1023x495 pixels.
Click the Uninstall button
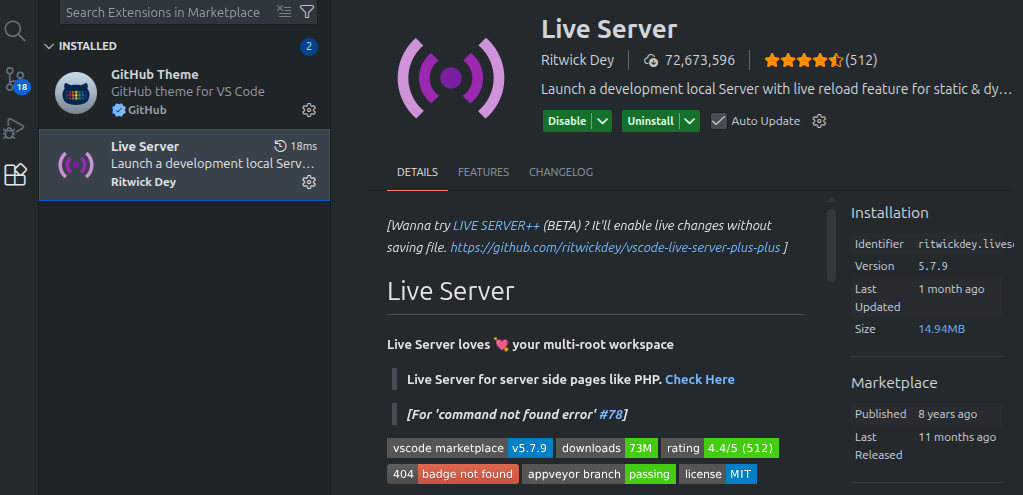point(650,121)
